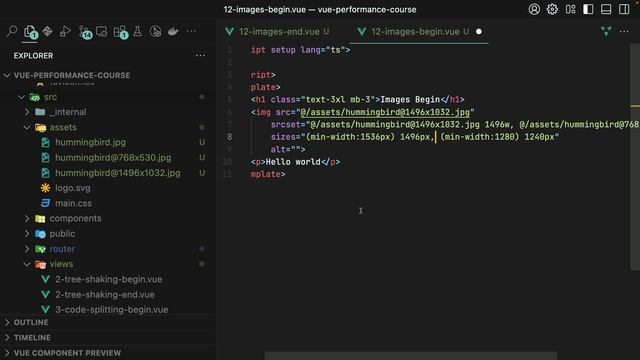Open 2-tree-shaking-begin.vue
Image resolution: width=640 pixels, height=360 pixels.
[108, 279]
